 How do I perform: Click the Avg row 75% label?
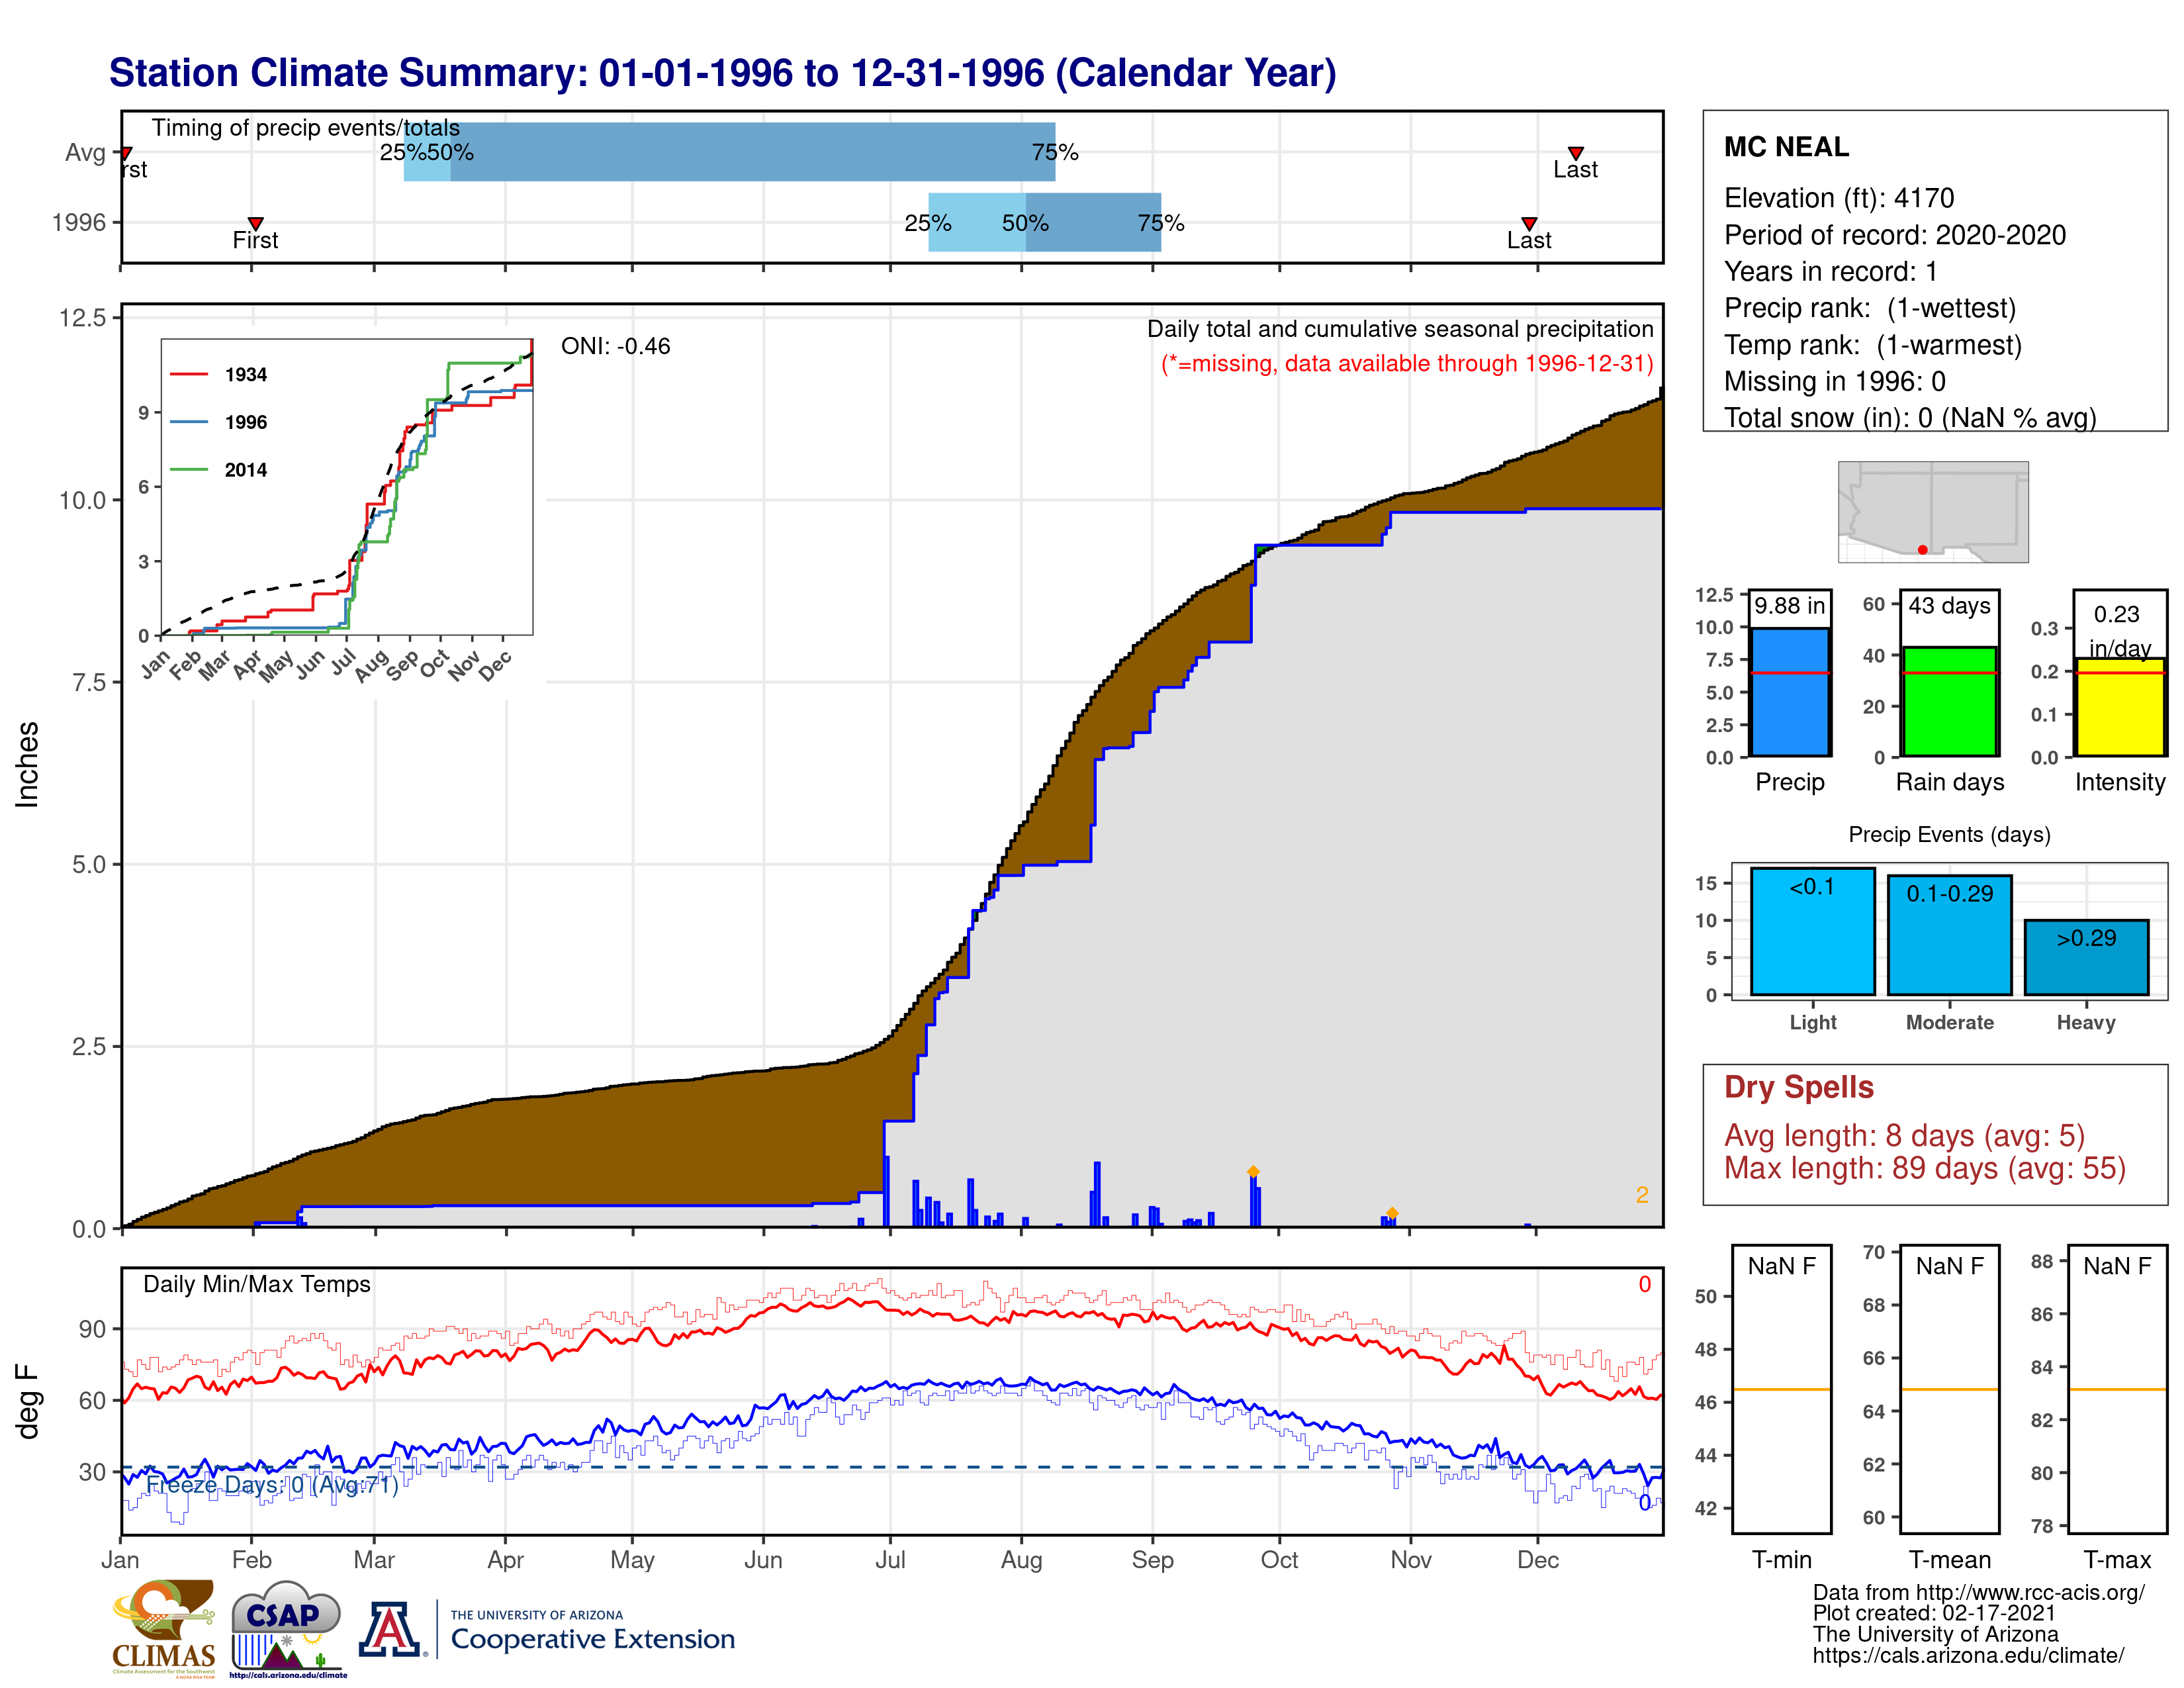[x=1055, y=153]
